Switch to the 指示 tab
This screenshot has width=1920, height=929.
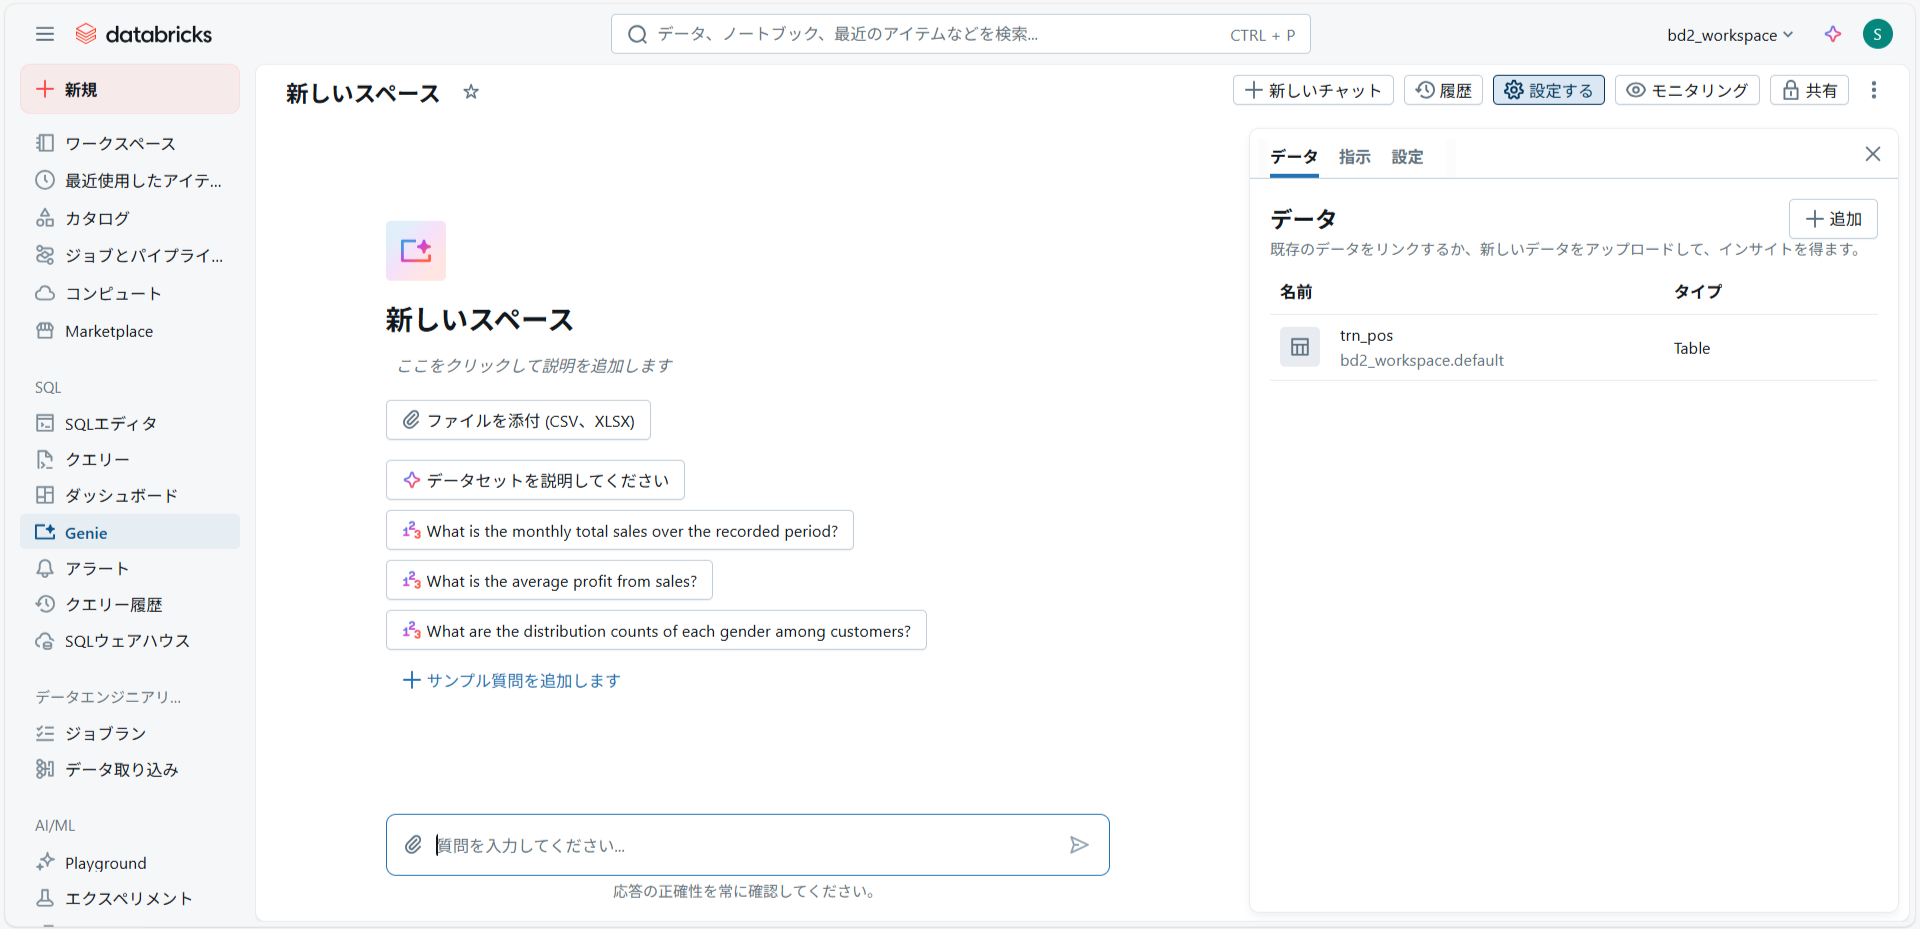(x=1354, y=157)
